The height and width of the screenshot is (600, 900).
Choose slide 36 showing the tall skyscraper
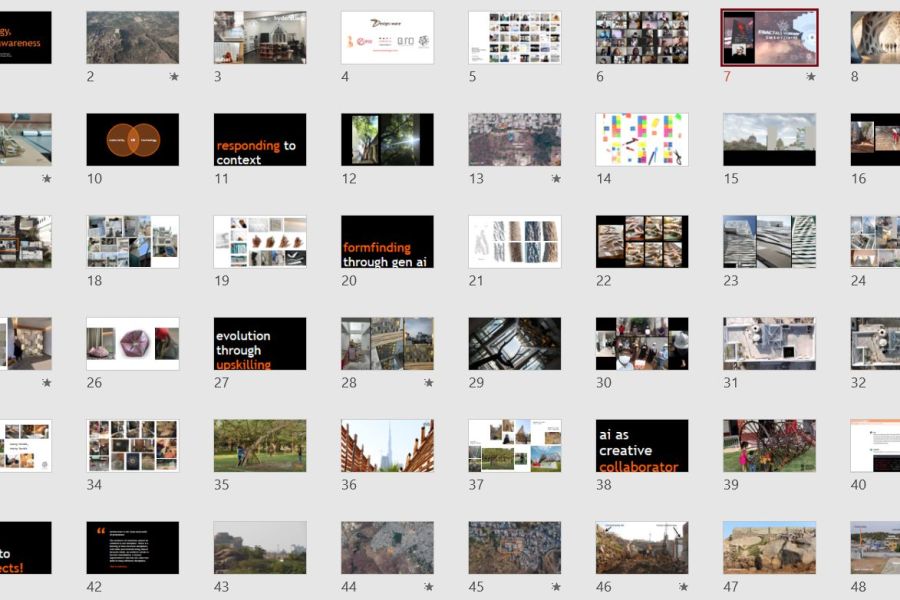[387, 445]
